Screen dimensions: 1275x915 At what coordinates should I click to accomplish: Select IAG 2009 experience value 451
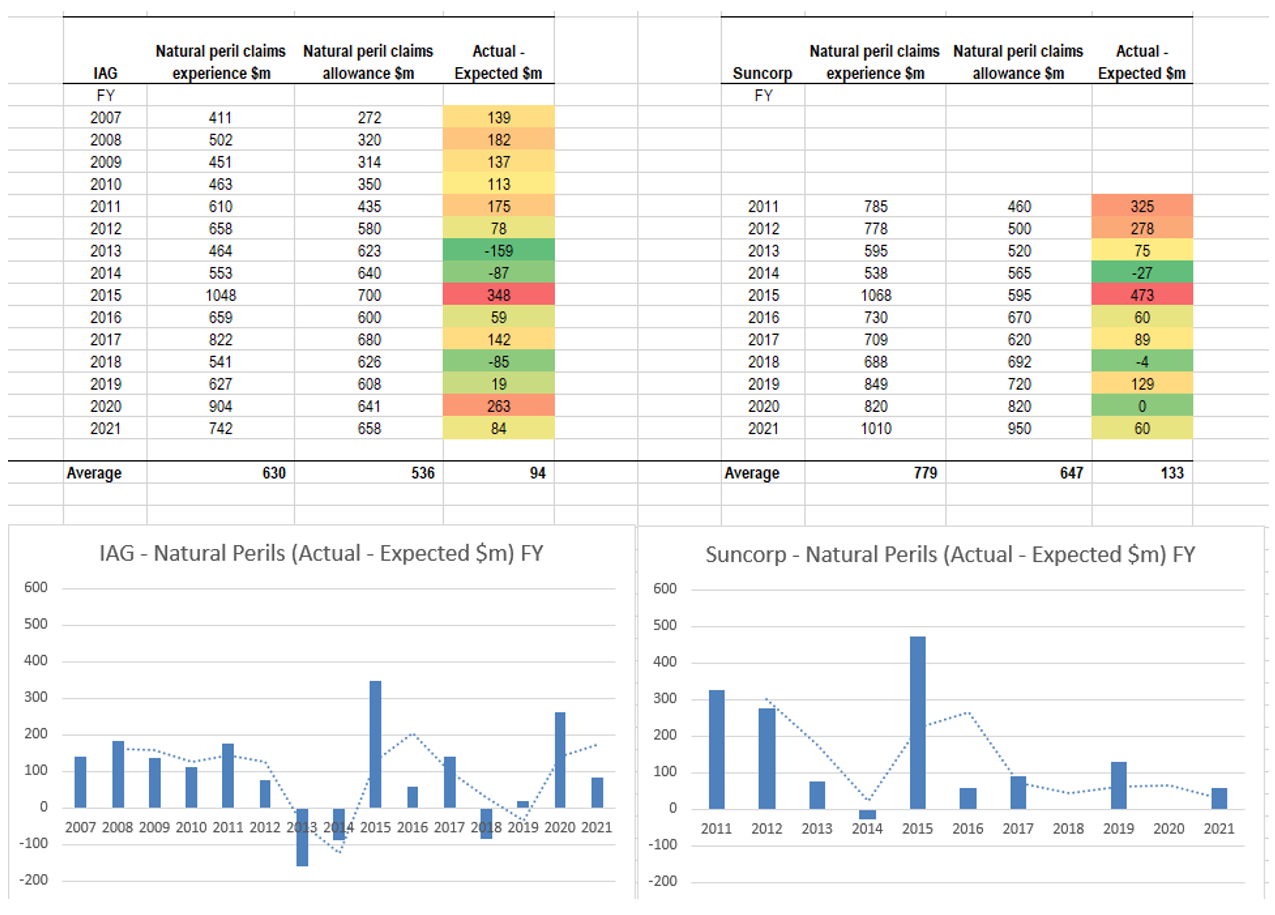221,162
